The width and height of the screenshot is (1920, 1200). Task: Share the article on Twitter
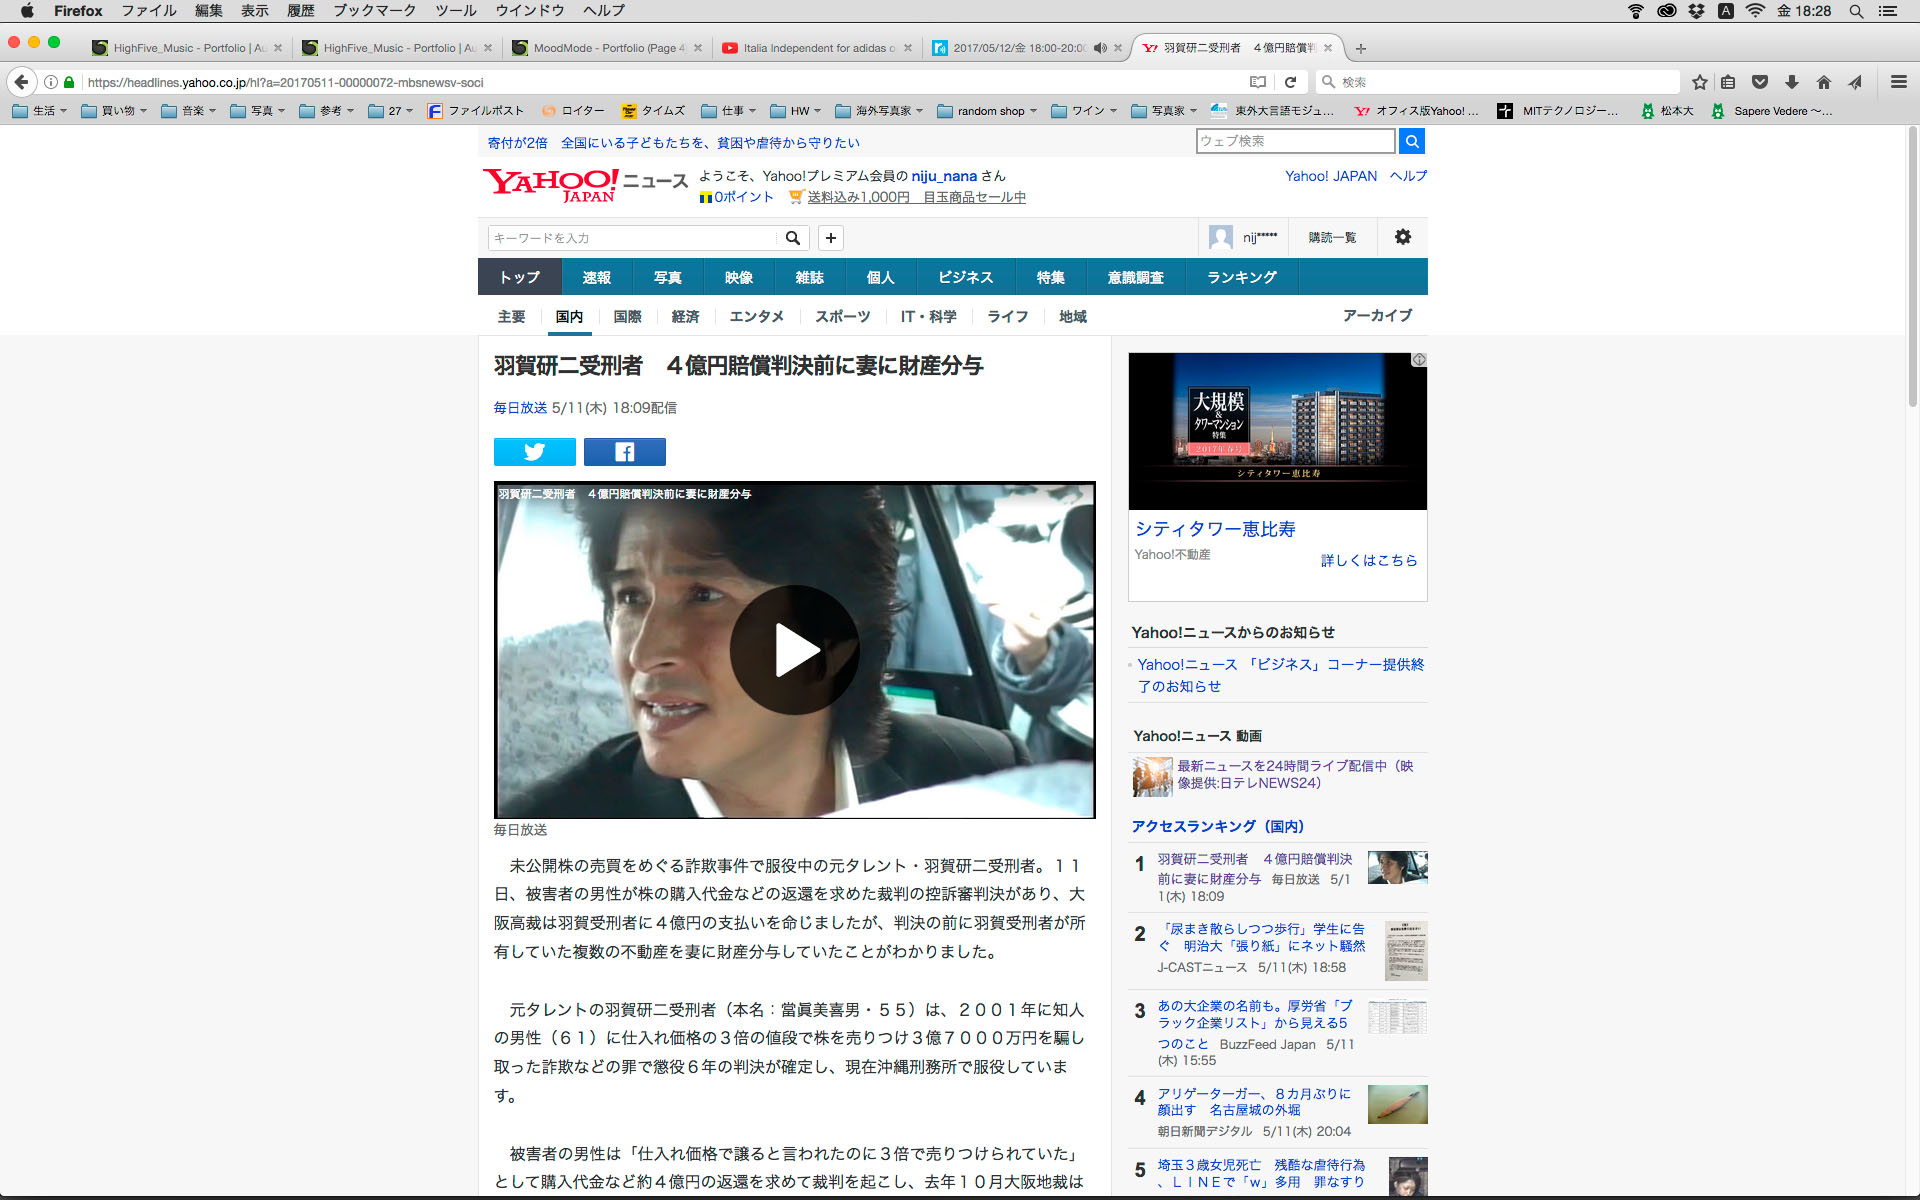tap(534, 452)
